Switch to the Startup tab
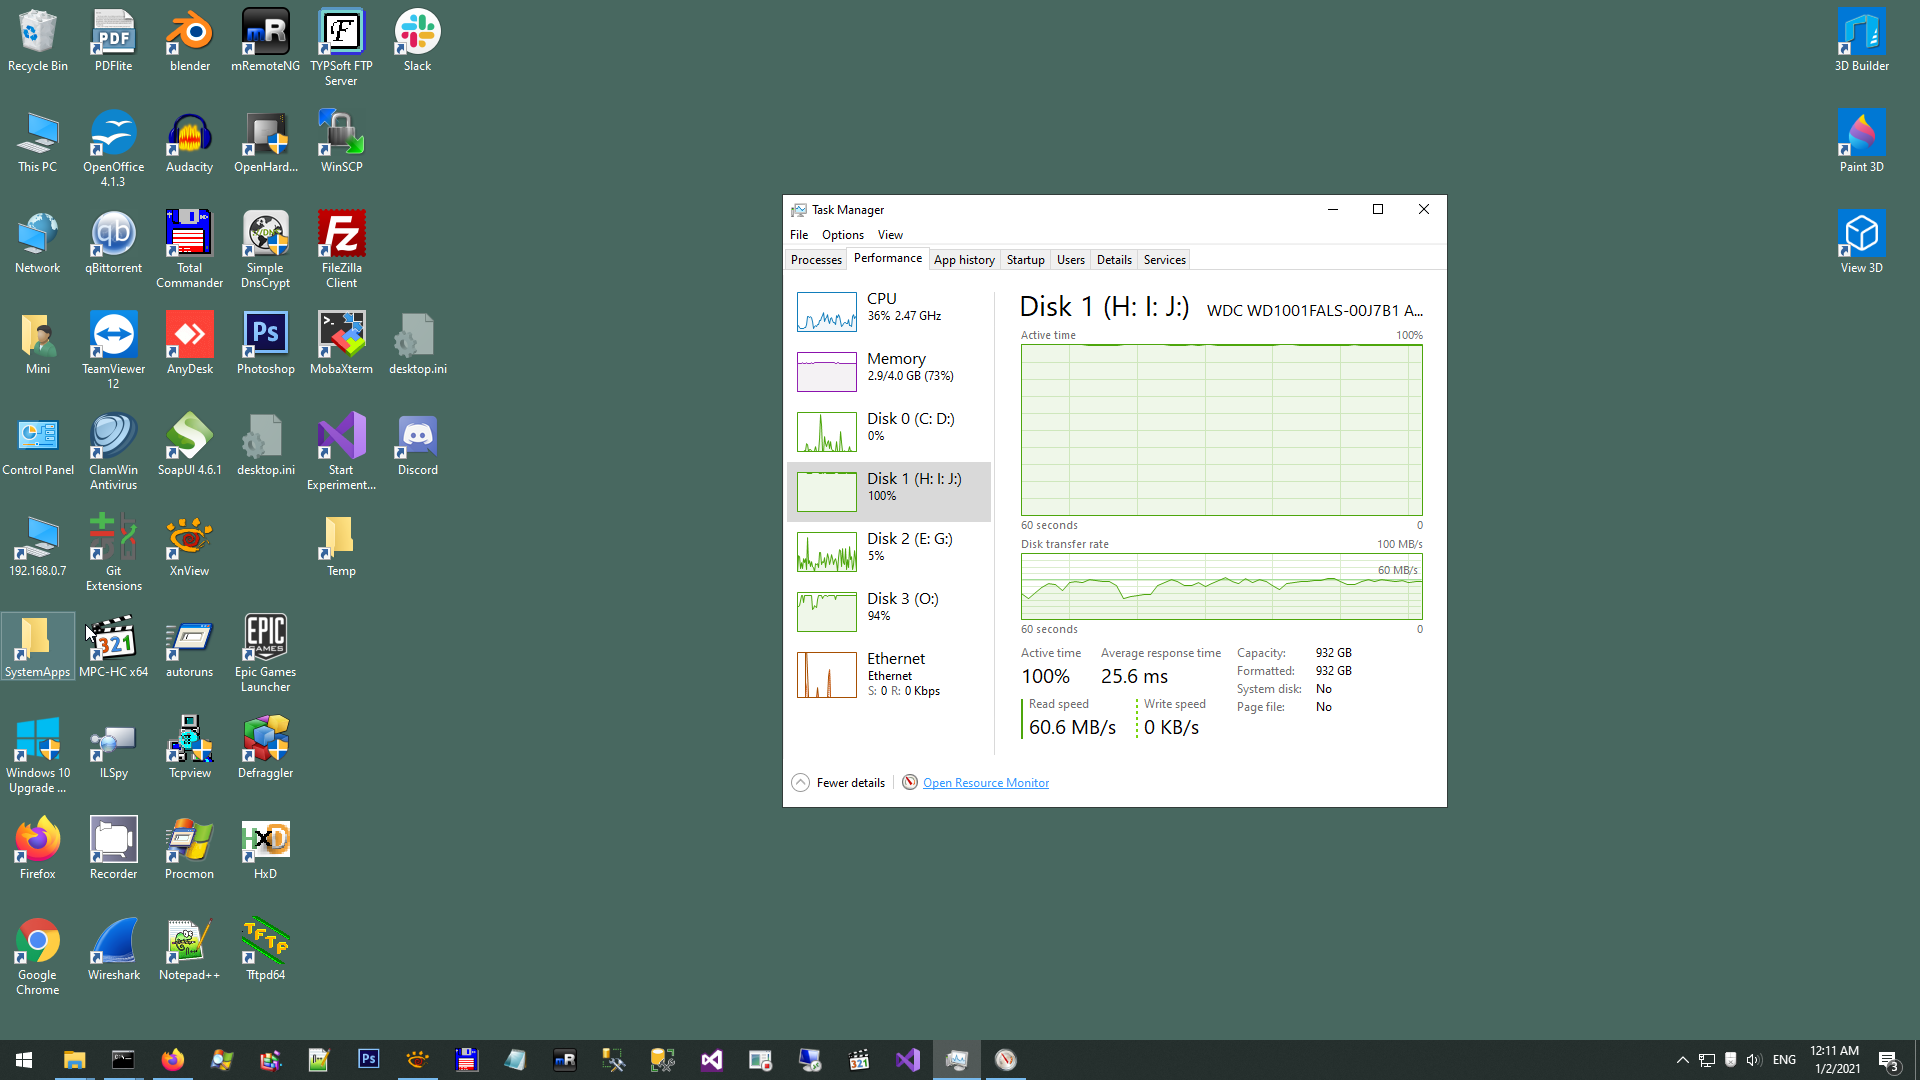 (x=1025, y=260)
